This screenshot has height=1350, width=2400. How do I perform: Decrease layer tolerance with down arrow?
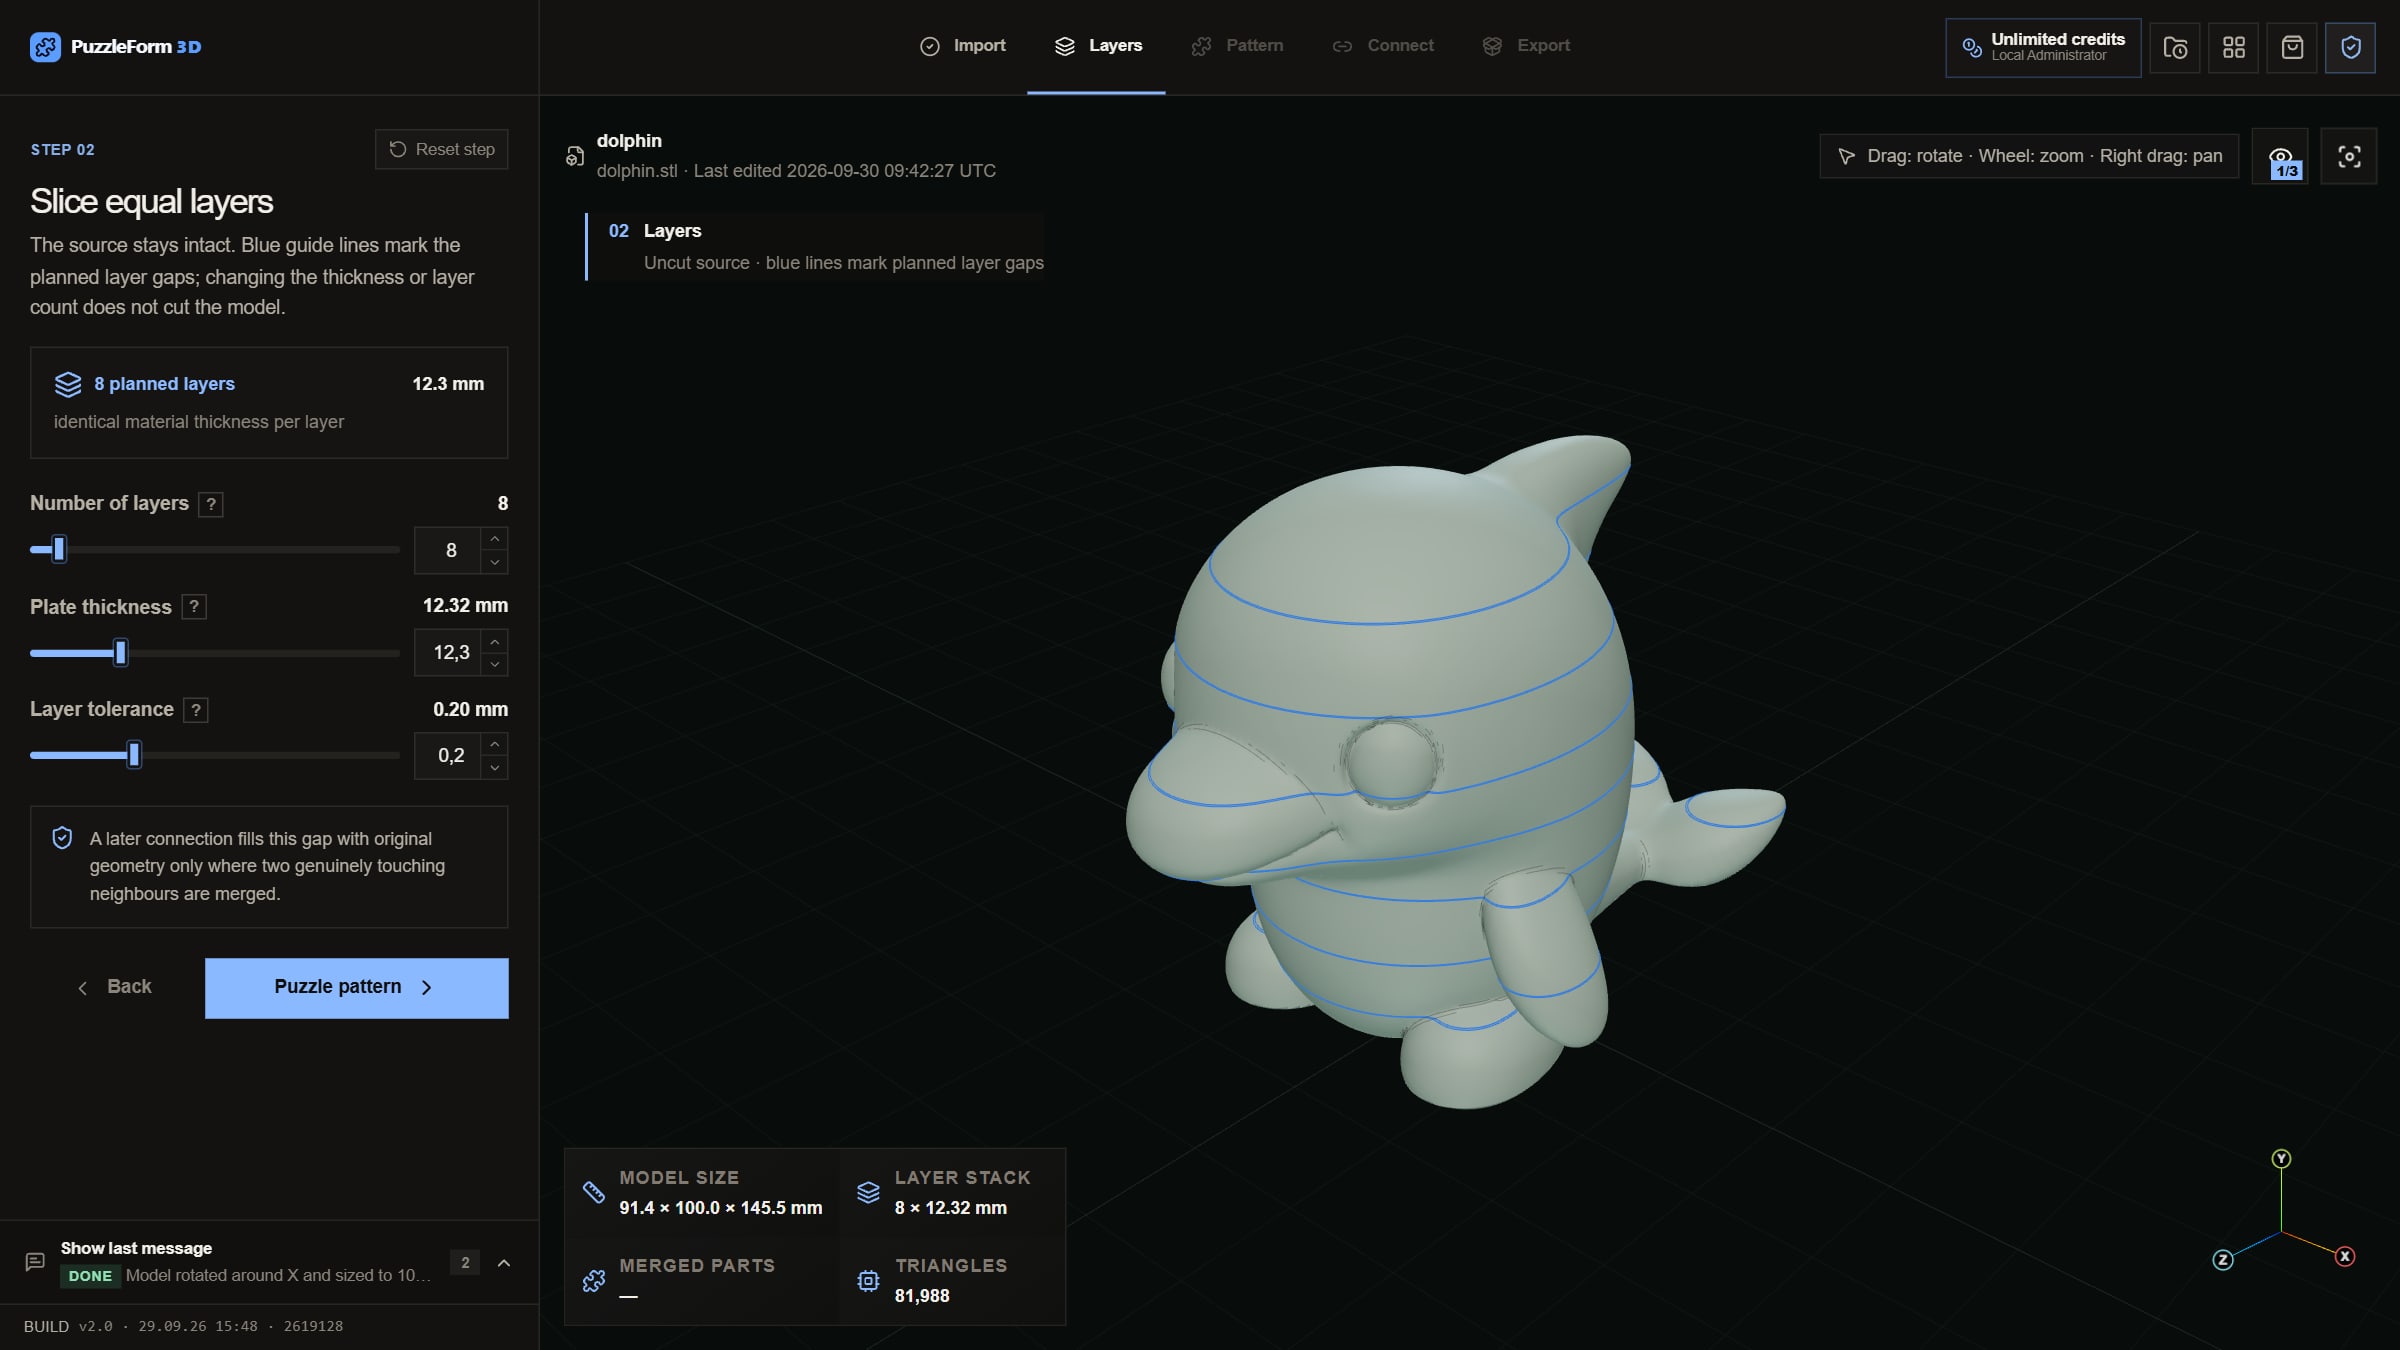pyautogui.click(x=494, y=767)
